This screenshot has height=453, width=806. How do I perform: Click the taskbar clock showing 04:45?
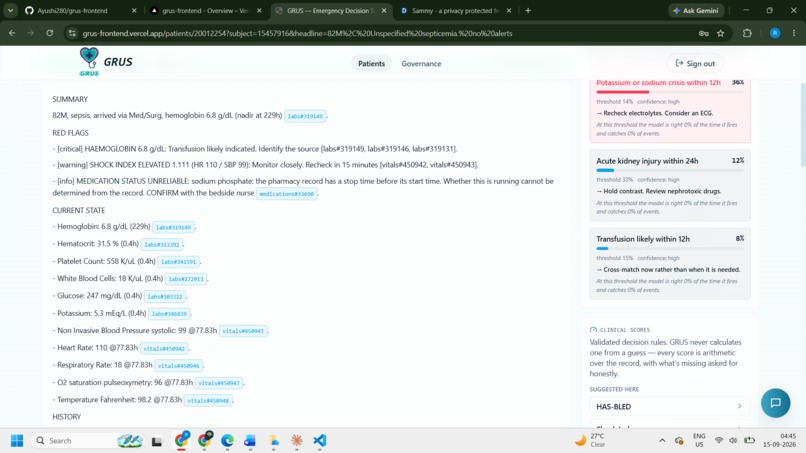tap(779, 441)
